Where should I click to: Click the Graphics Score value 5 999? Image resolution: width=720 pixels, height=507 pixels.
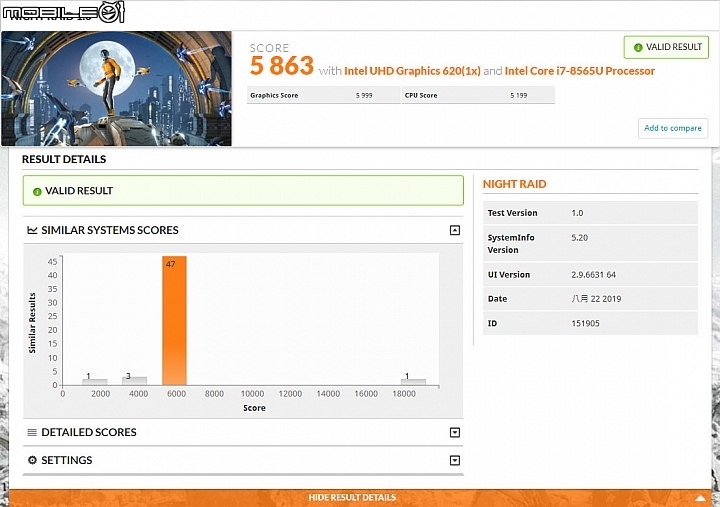364,96
